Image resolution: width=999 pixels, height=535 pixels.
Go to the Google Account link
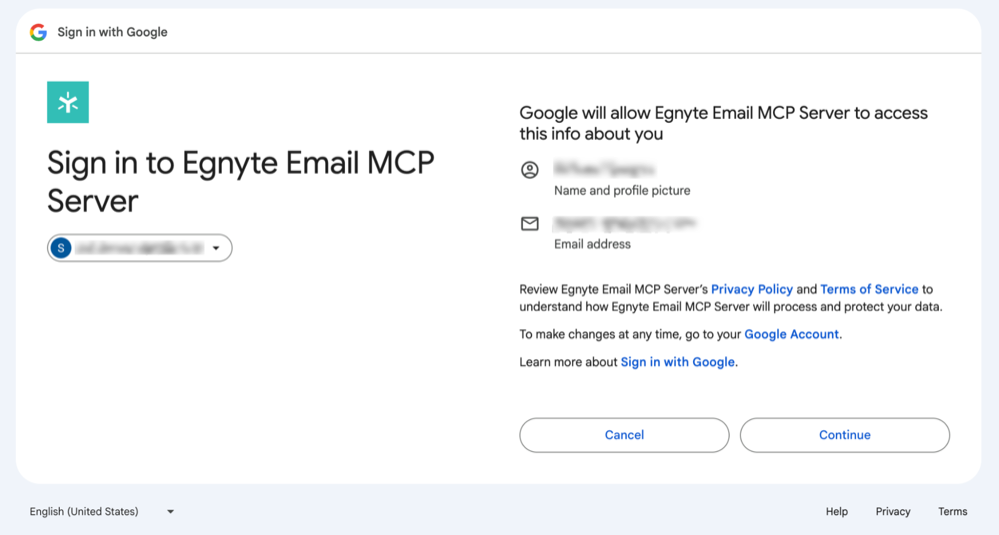tap(791, 334)
